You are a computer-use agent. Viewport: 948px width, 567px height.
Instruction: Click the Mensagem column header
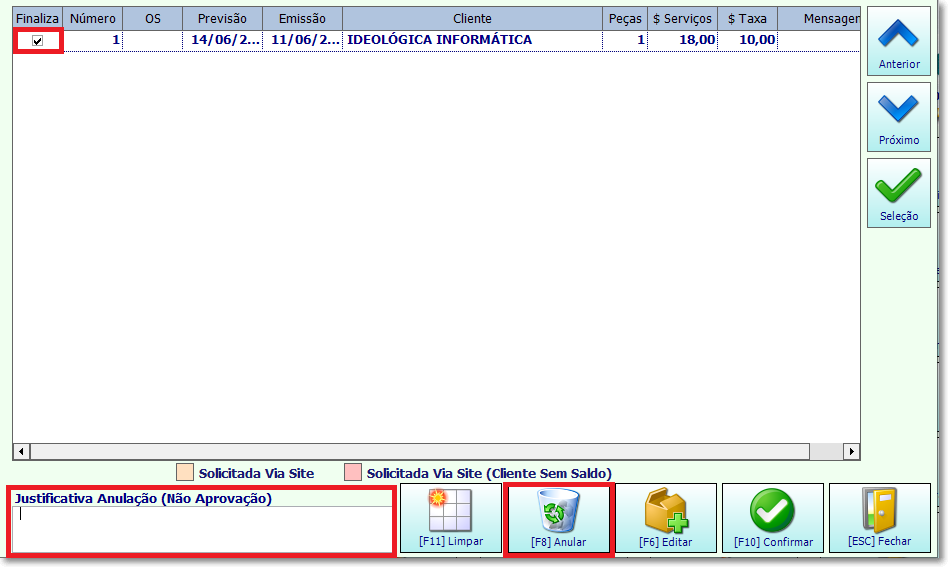pos(819,19)
